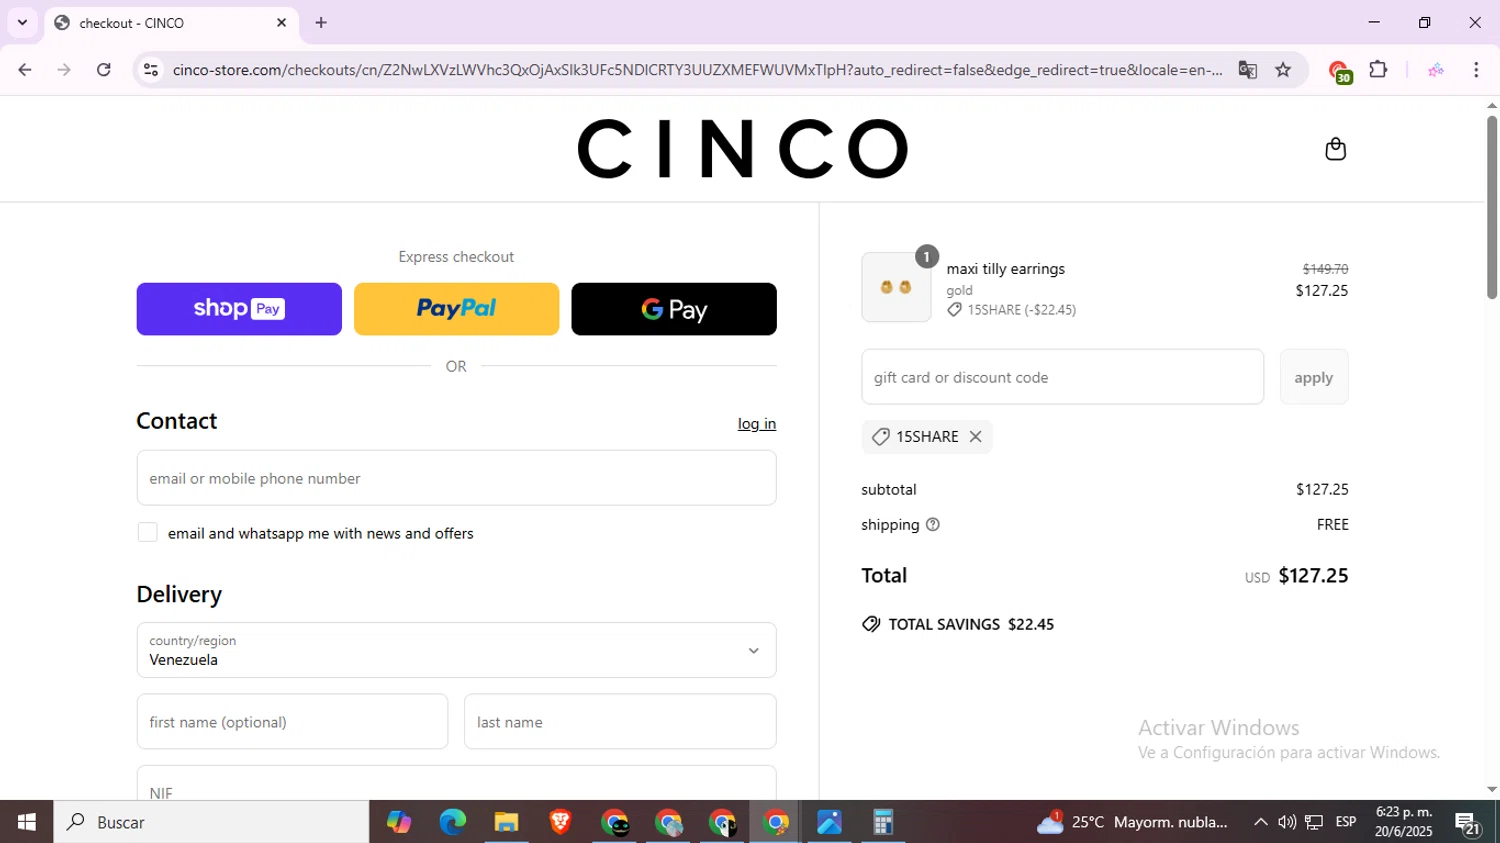Click the scrollbar down arrow
This screenshot has width=1500, height=843.
coord(1491,790)
